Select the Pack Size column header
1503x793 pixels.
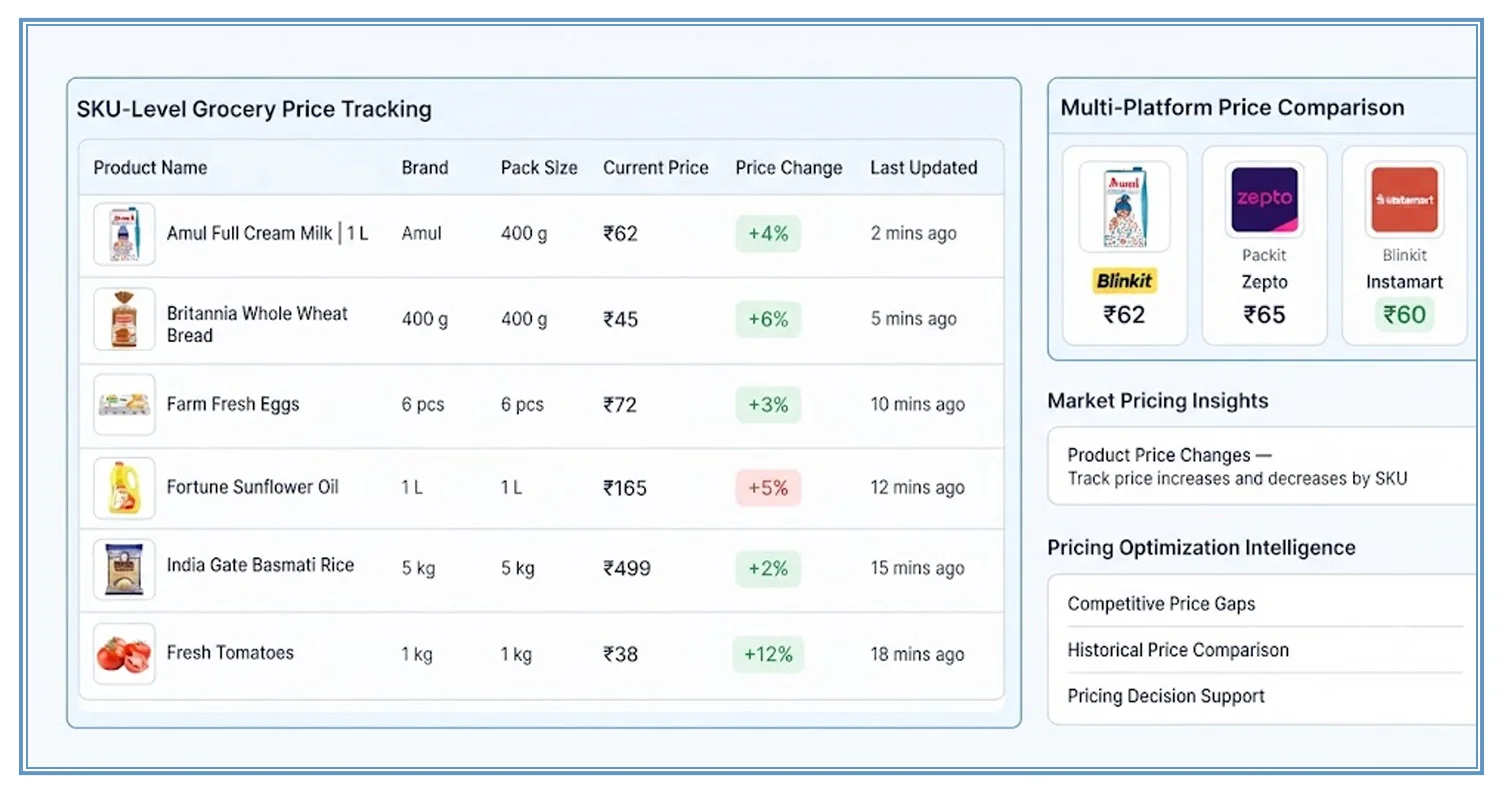(x=539, y=167)
